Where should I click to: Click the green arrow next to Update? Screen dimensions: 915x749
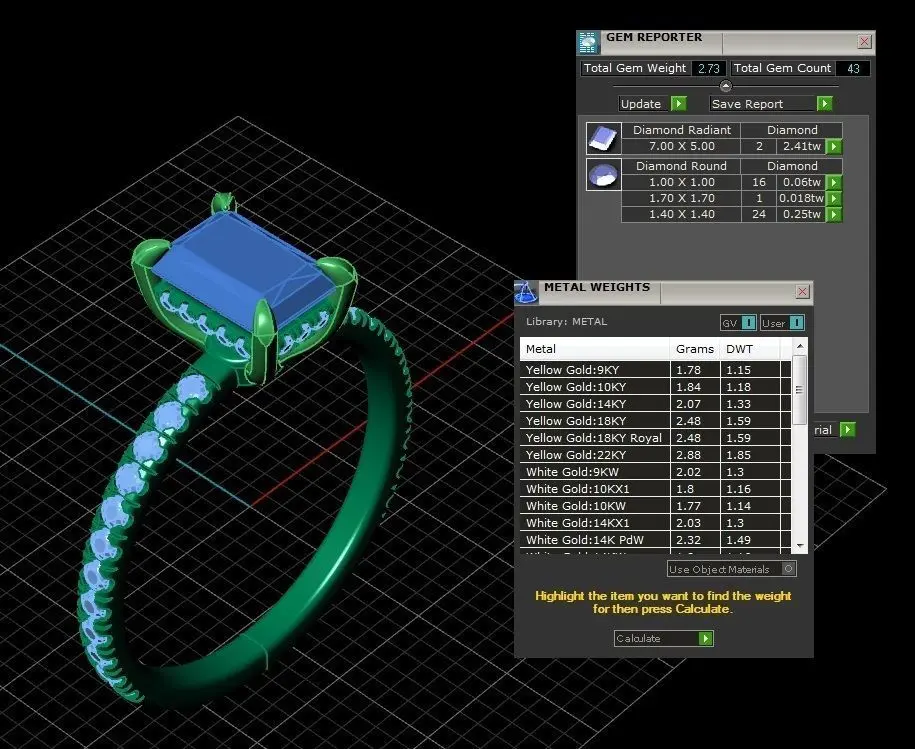click(x=679, y=104)
